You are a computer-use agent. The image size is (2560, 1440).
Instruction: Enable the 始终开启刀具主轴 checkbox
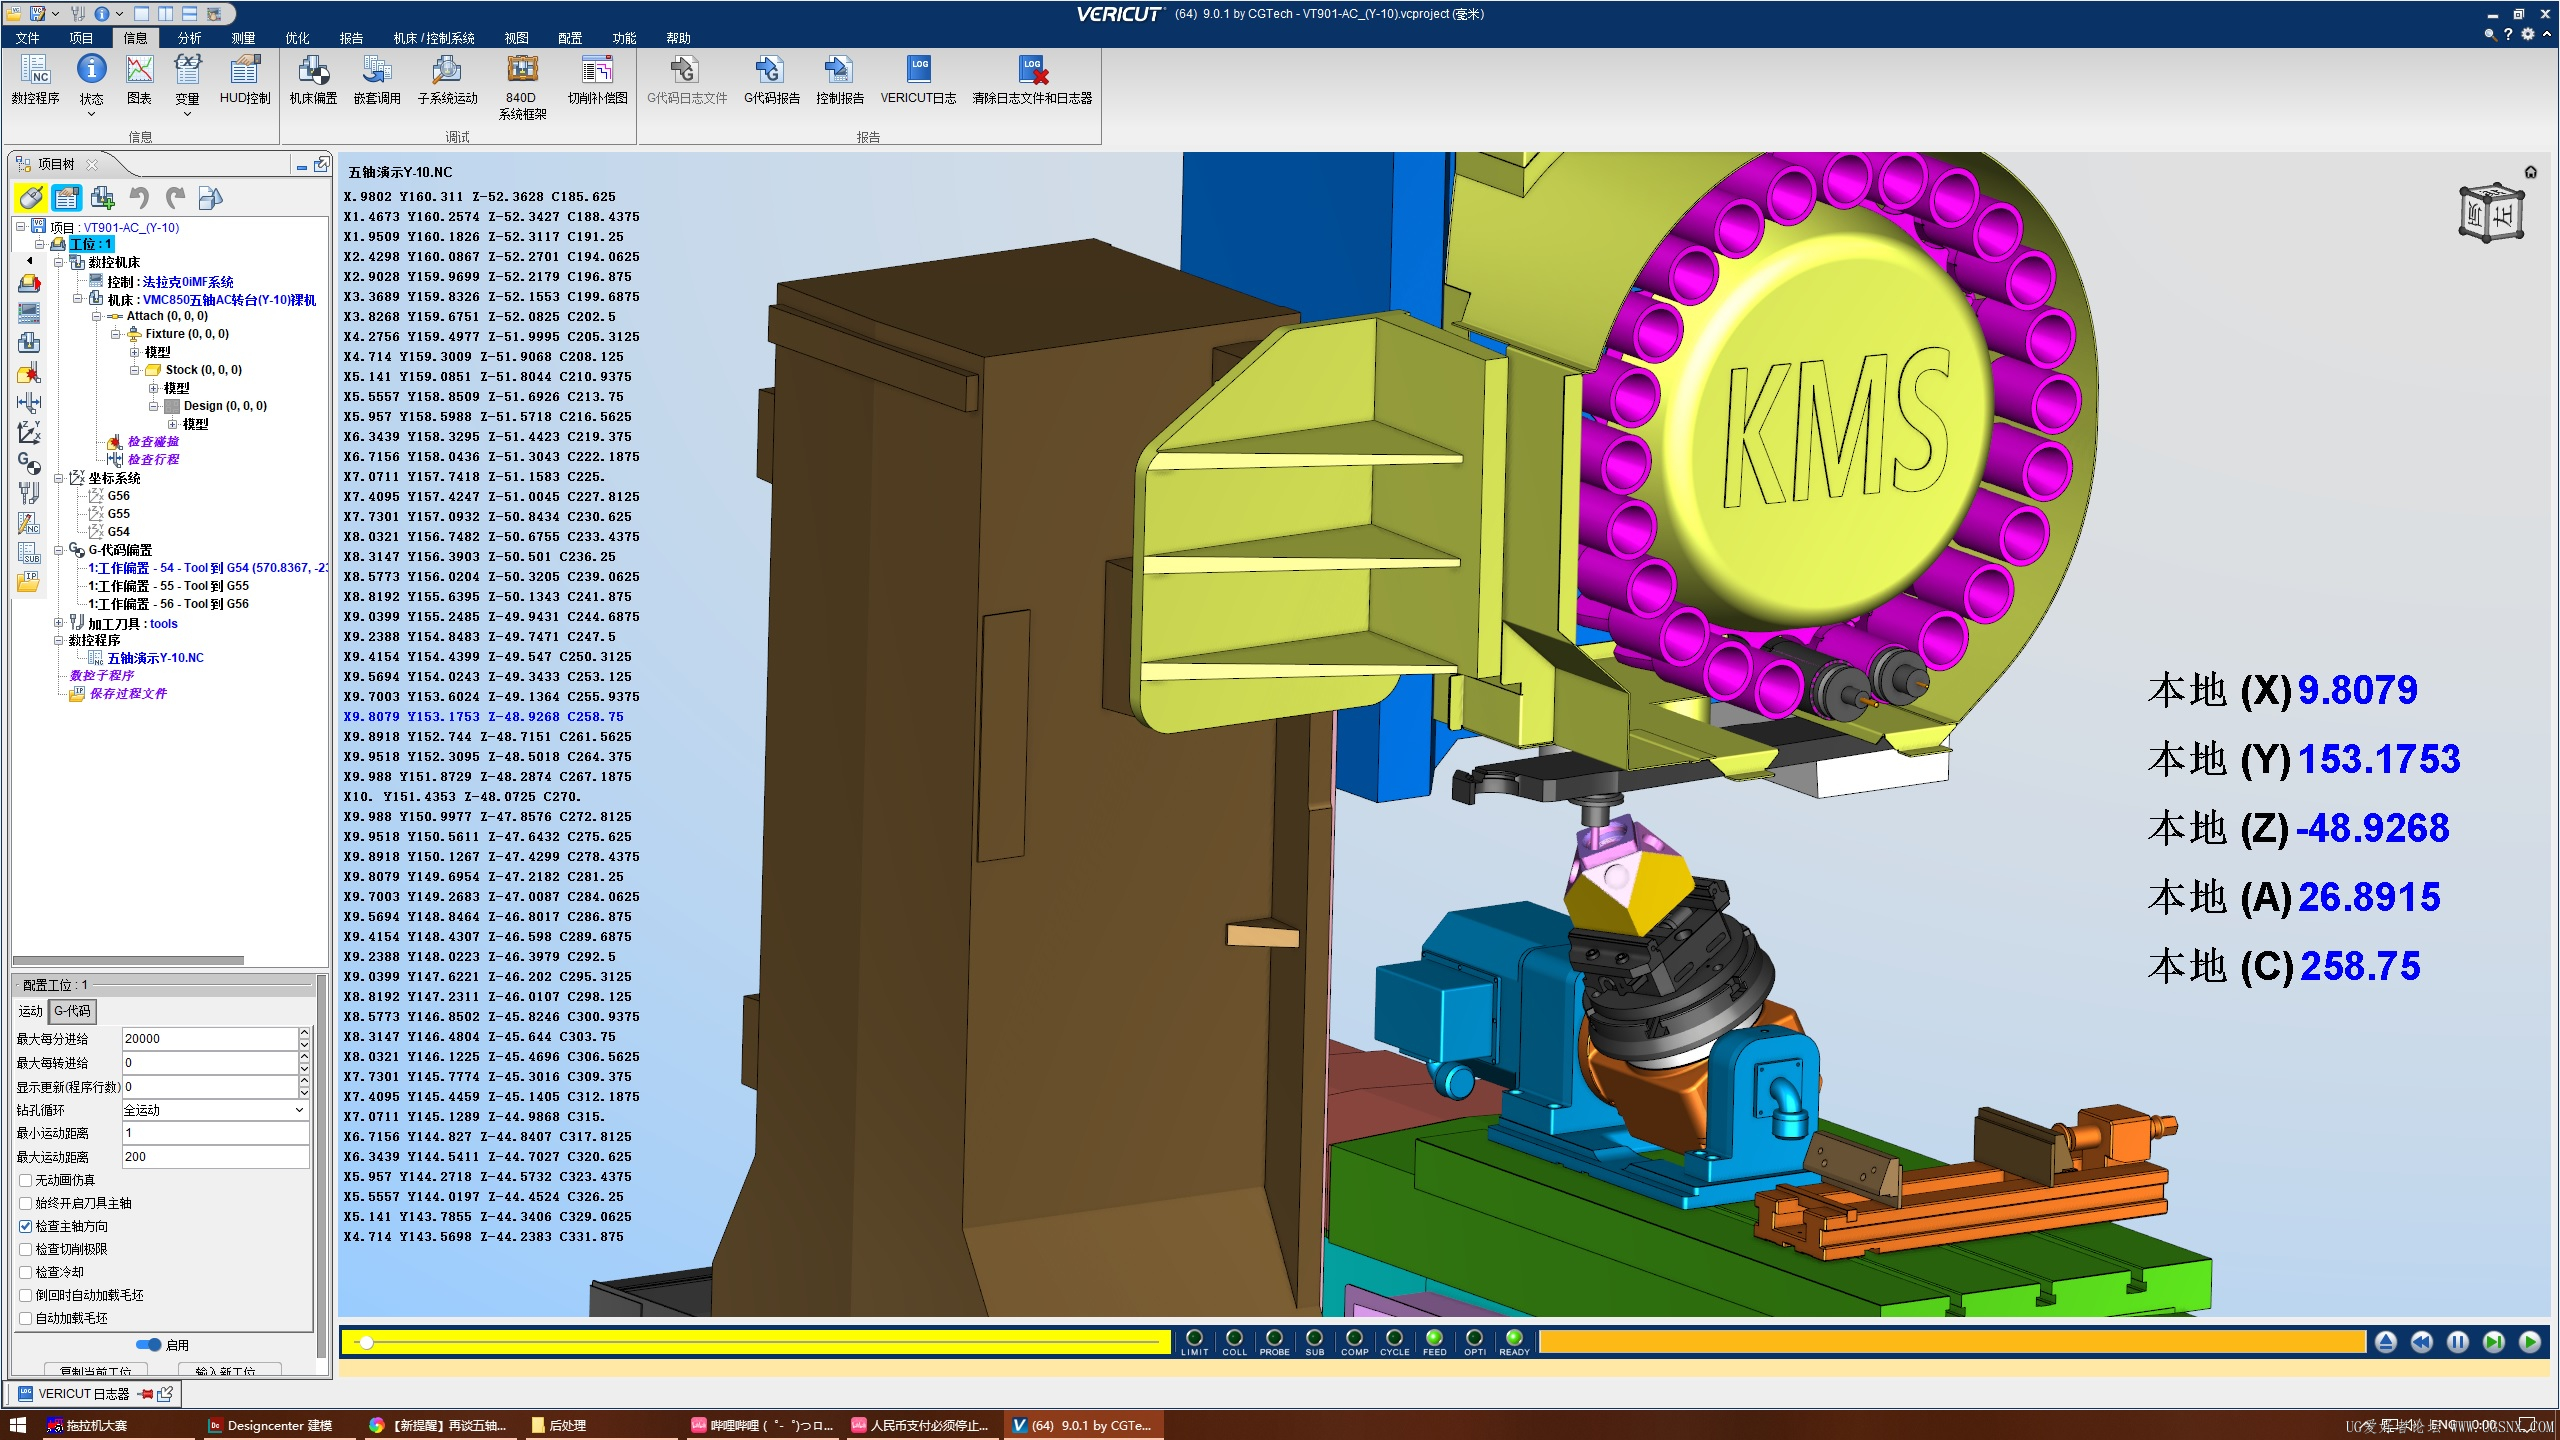(26, 1203)
